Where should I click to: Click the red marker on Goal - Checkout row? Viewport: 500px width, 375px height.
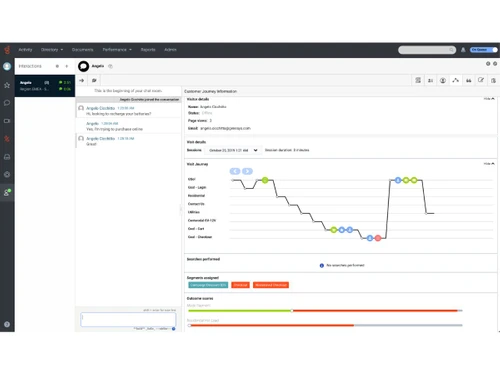pyautogui.click(x=378, y=238)
